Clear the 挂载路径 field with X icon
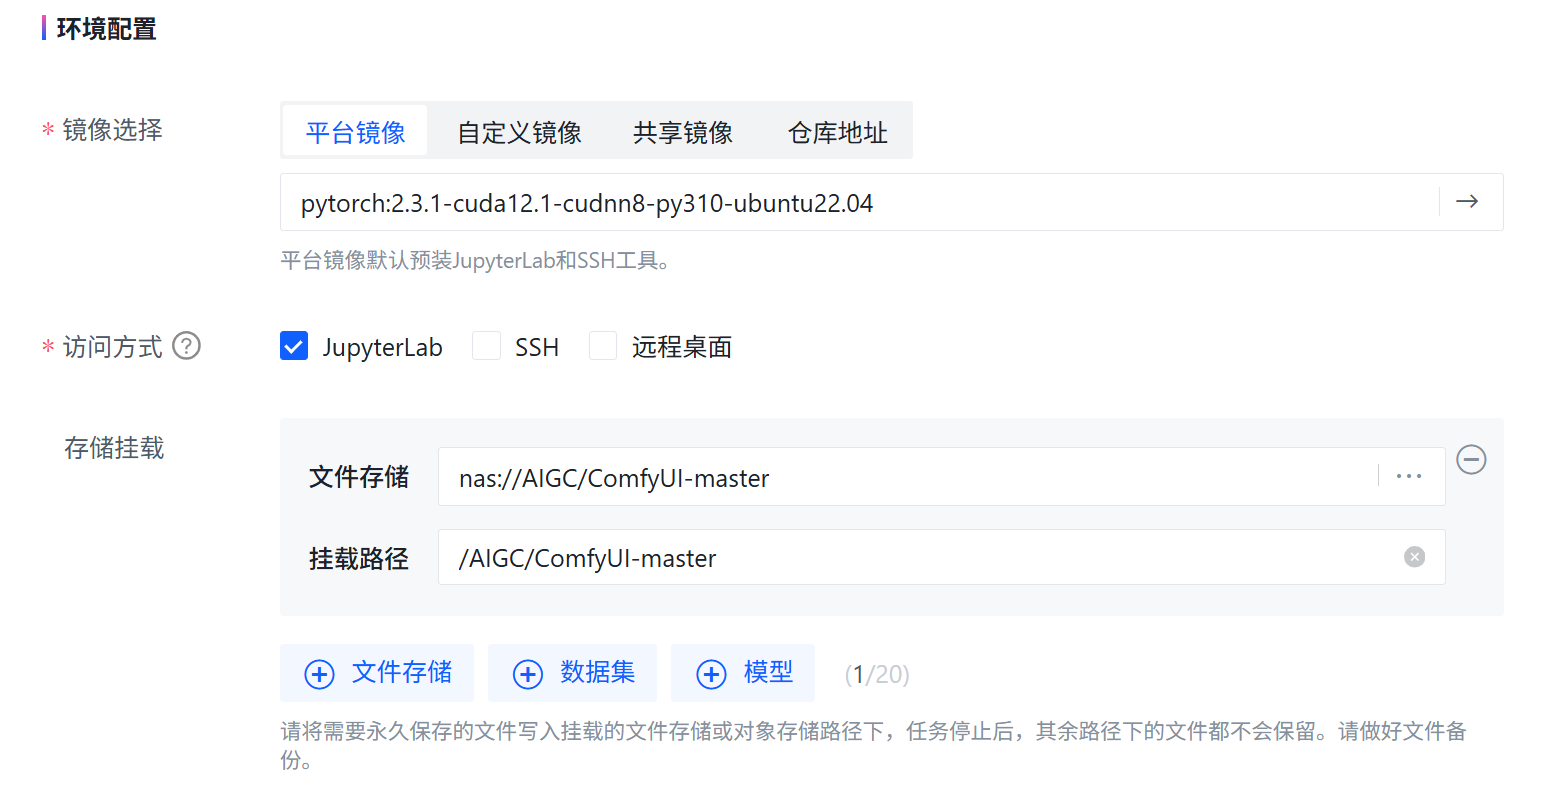Viewport: 1547px width, 801px height. [1414, 557]
